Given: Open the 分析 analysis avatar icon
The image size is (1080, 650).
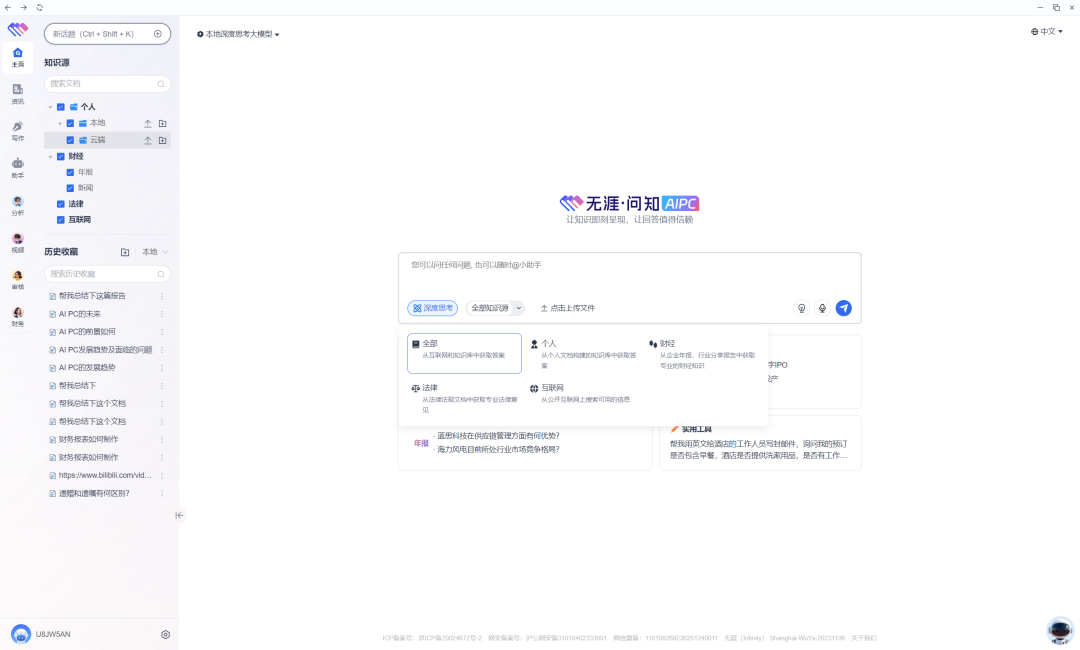Looking at the screenshot, I should point(18,205).
